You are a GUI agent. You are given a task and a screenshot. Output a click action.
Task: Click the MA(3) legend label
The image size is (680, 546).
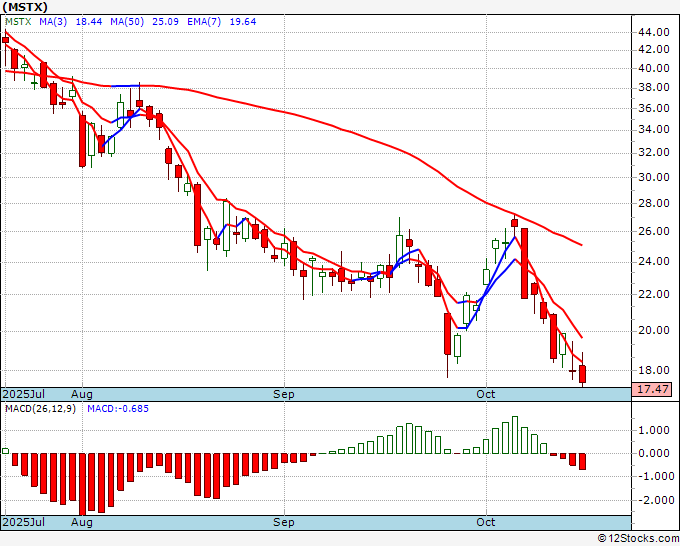(53, 22)
